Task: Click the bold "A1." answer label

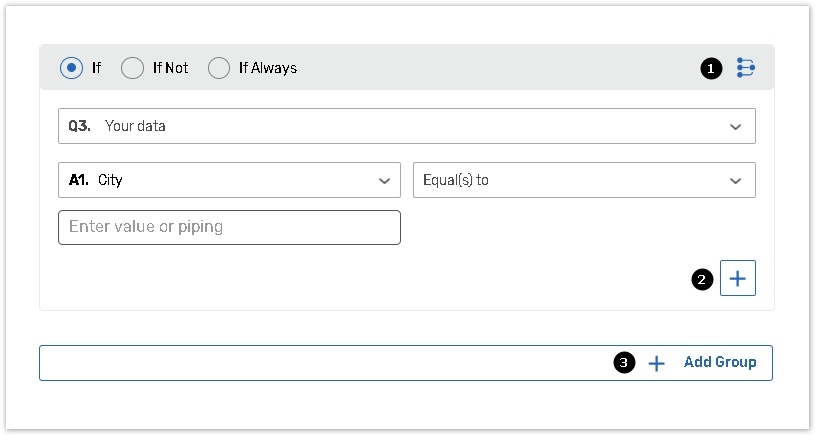Action: click(79, 180)
